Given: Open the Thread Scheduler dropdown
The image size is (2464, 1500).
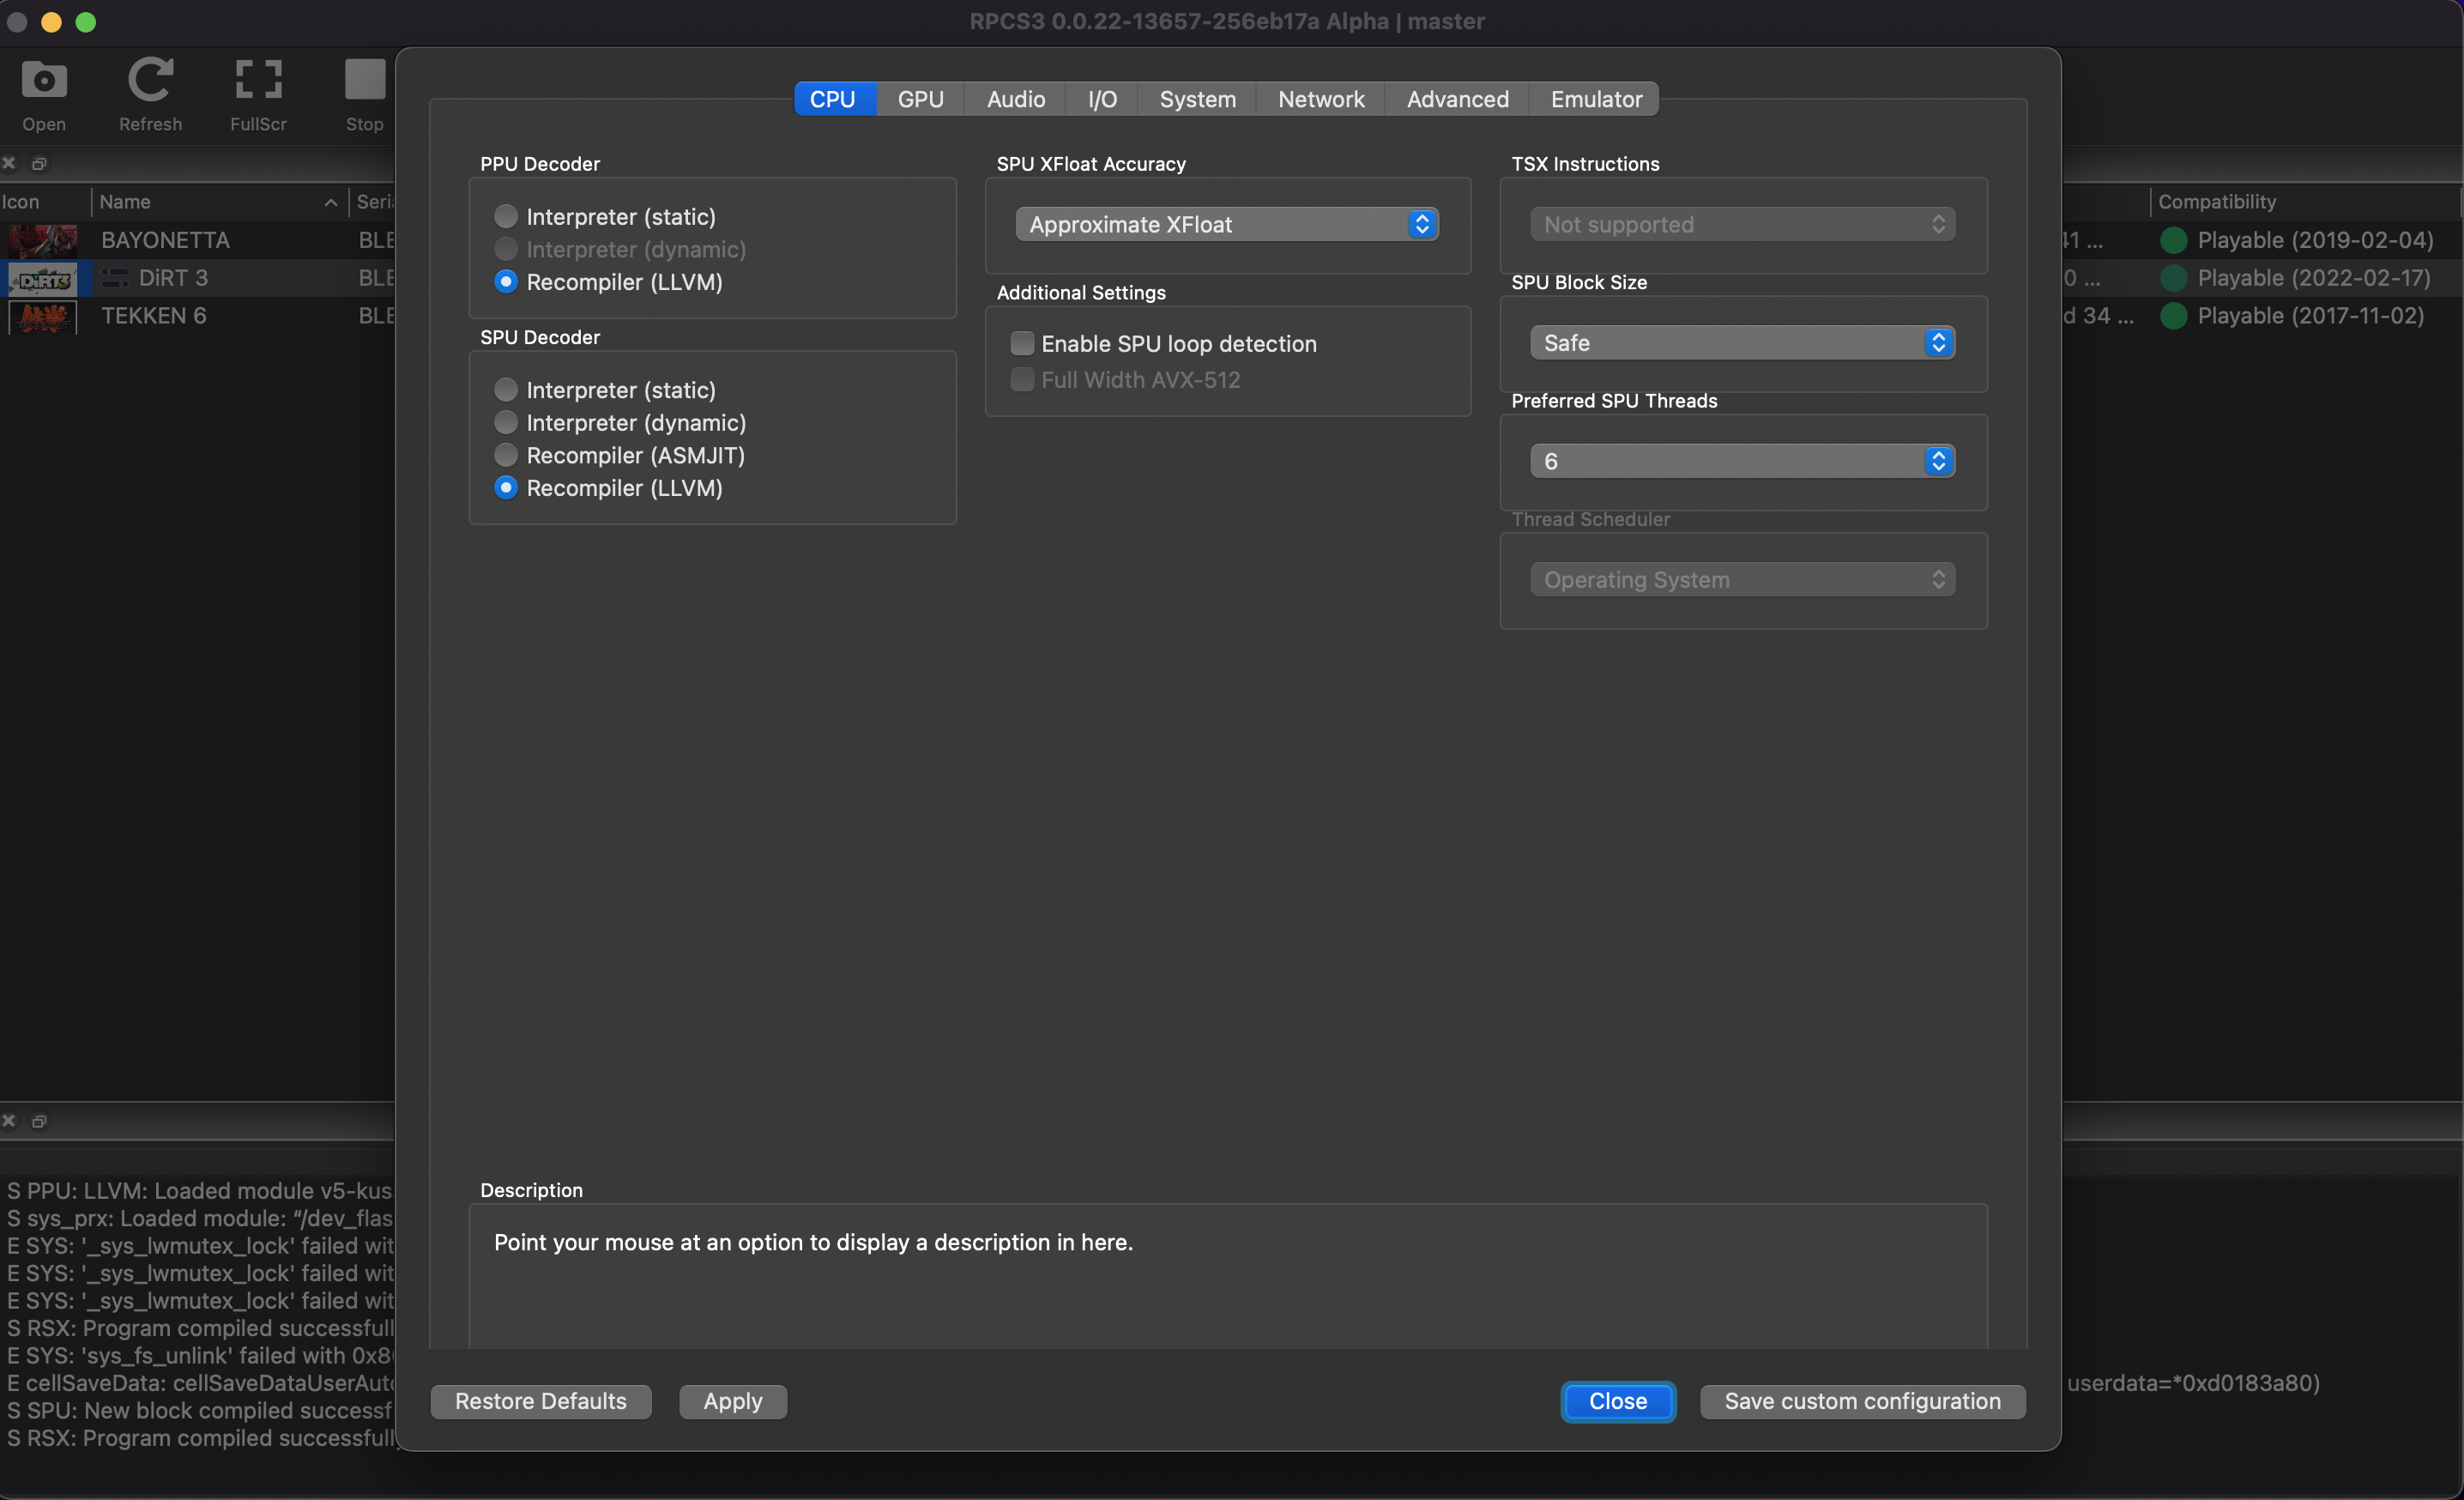Looking at the screenshot, I should click(1742, 579).
